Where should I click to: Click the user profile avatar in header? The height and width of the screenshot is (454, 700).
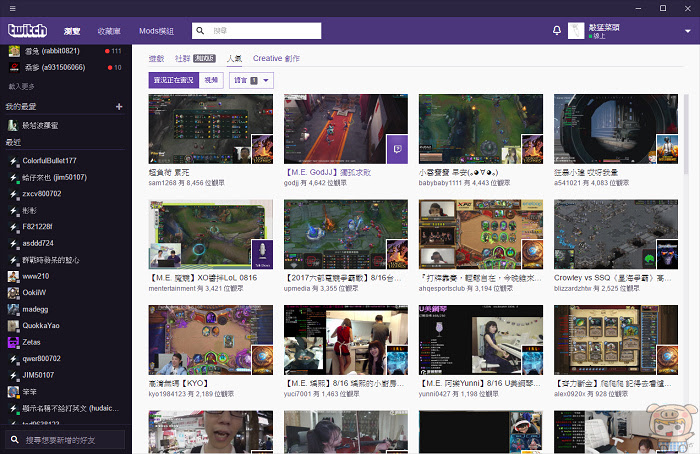coord(576,31)
